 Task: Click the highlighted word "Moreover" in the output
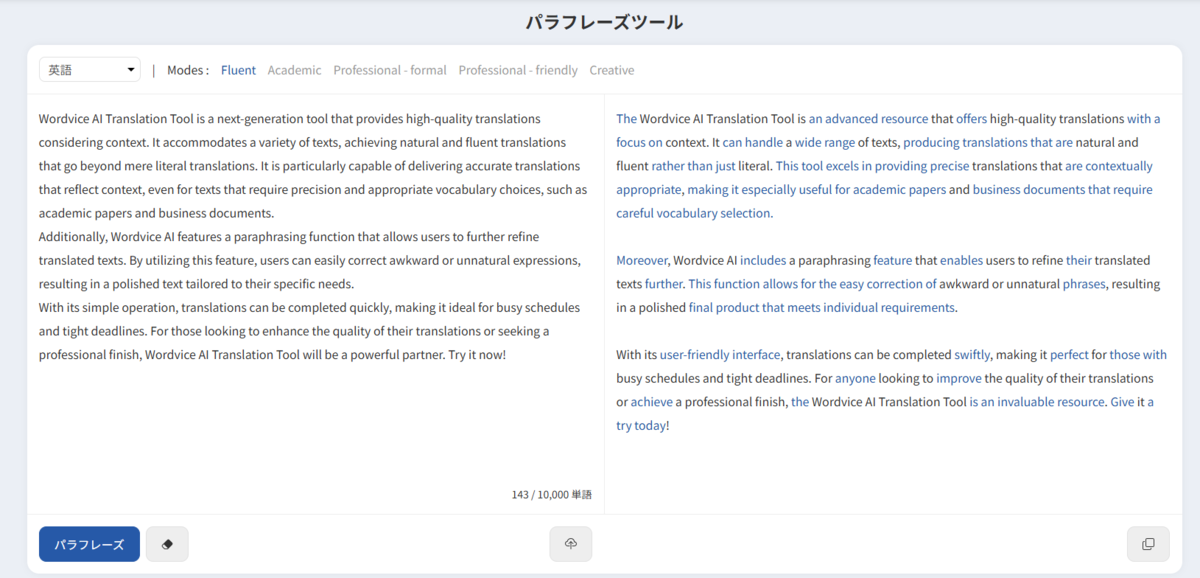click(643, 260)
